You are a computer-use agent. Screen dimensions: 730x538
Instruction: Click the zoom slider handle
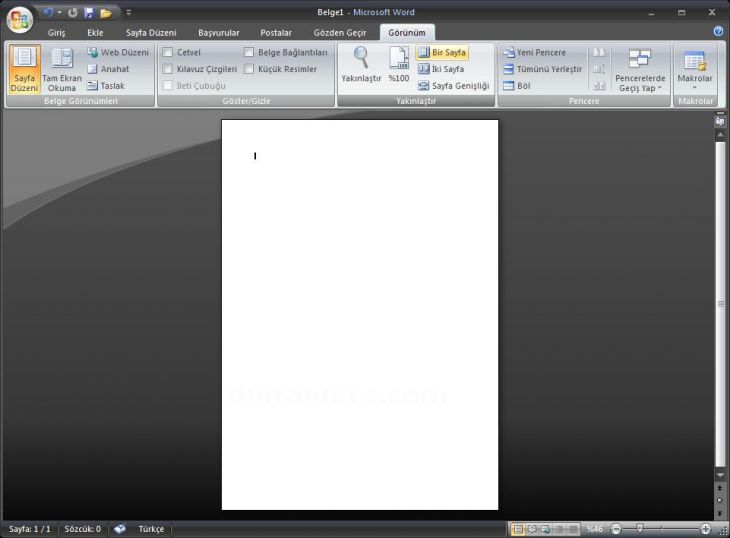coord(640,529)
